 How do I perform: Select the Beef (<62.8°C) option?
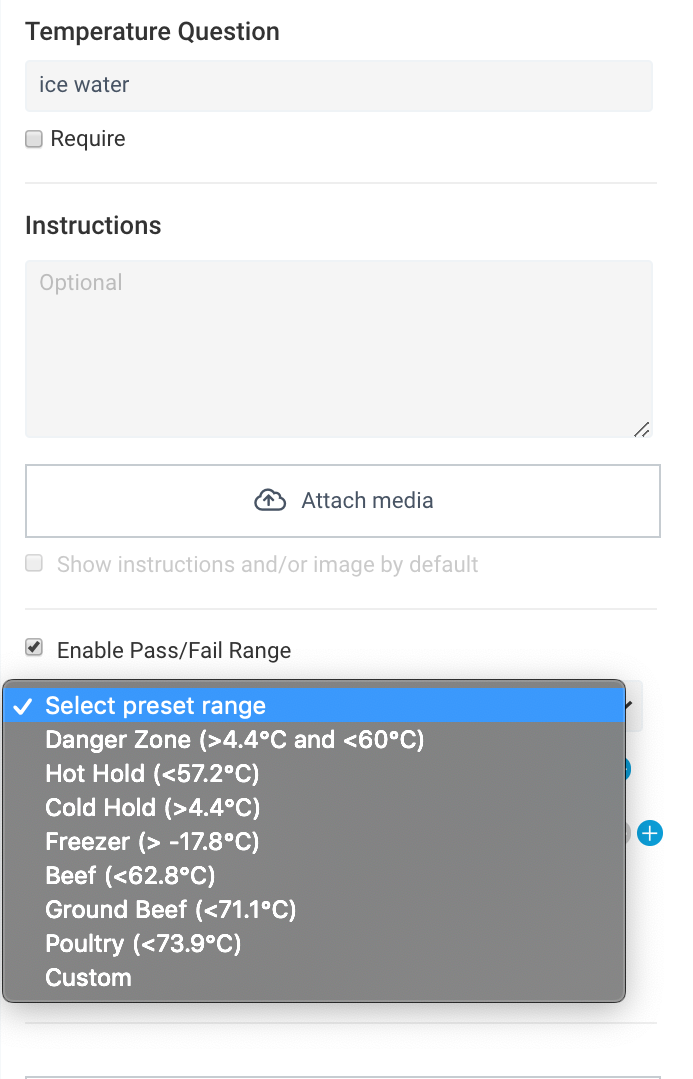click(x=131, y=875)
